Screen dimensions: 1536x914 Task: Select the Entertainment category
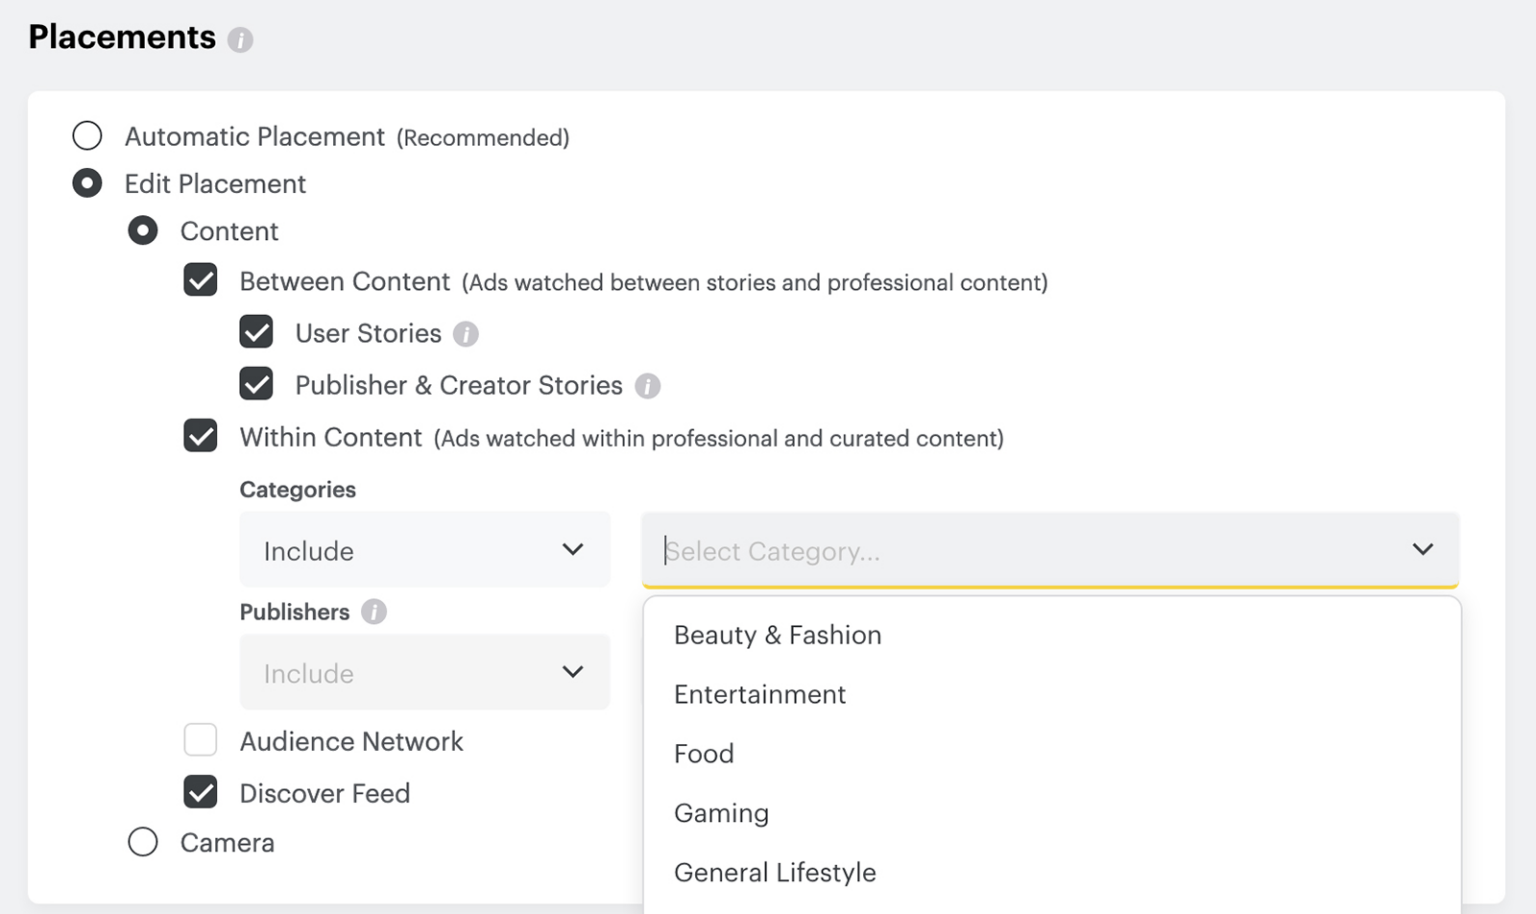click(x=759, y=694)
